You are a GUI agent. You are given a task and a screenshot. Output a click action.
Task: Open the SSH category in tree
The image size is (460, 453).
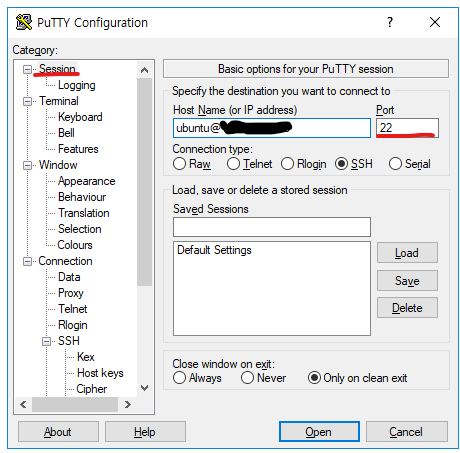[69, 341]
